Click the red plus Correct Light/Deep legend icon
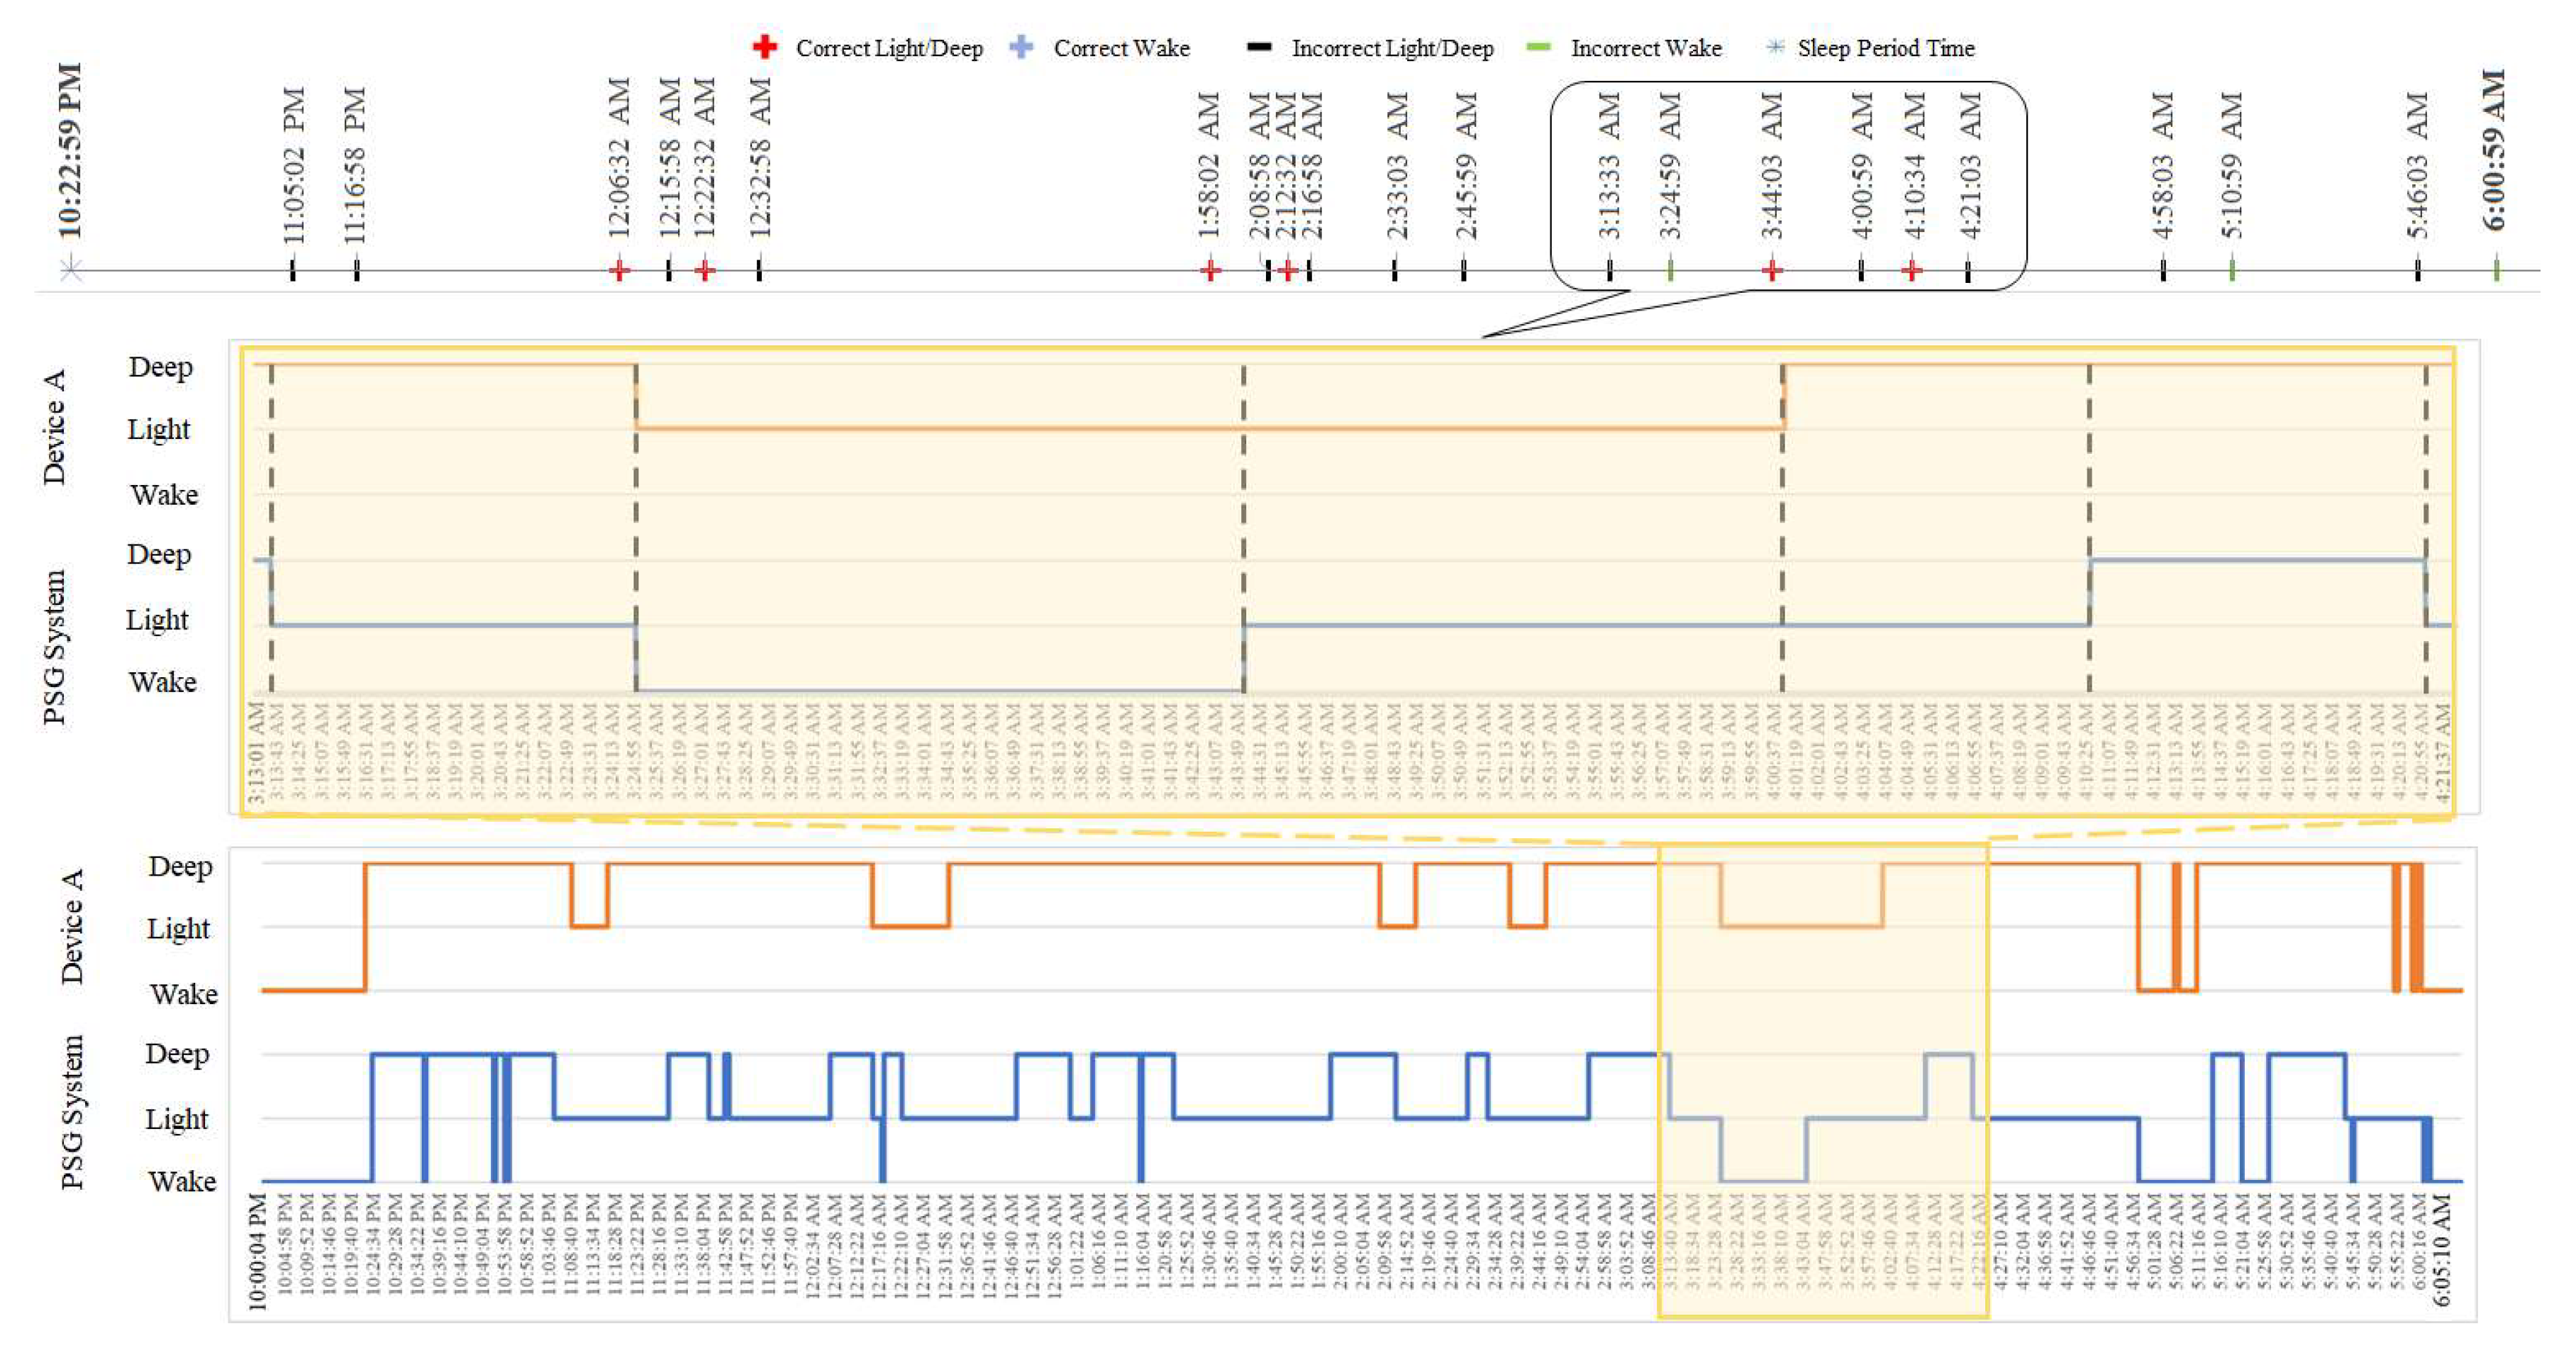The height and width of the screenshot is (1353, 2576). 765,47
